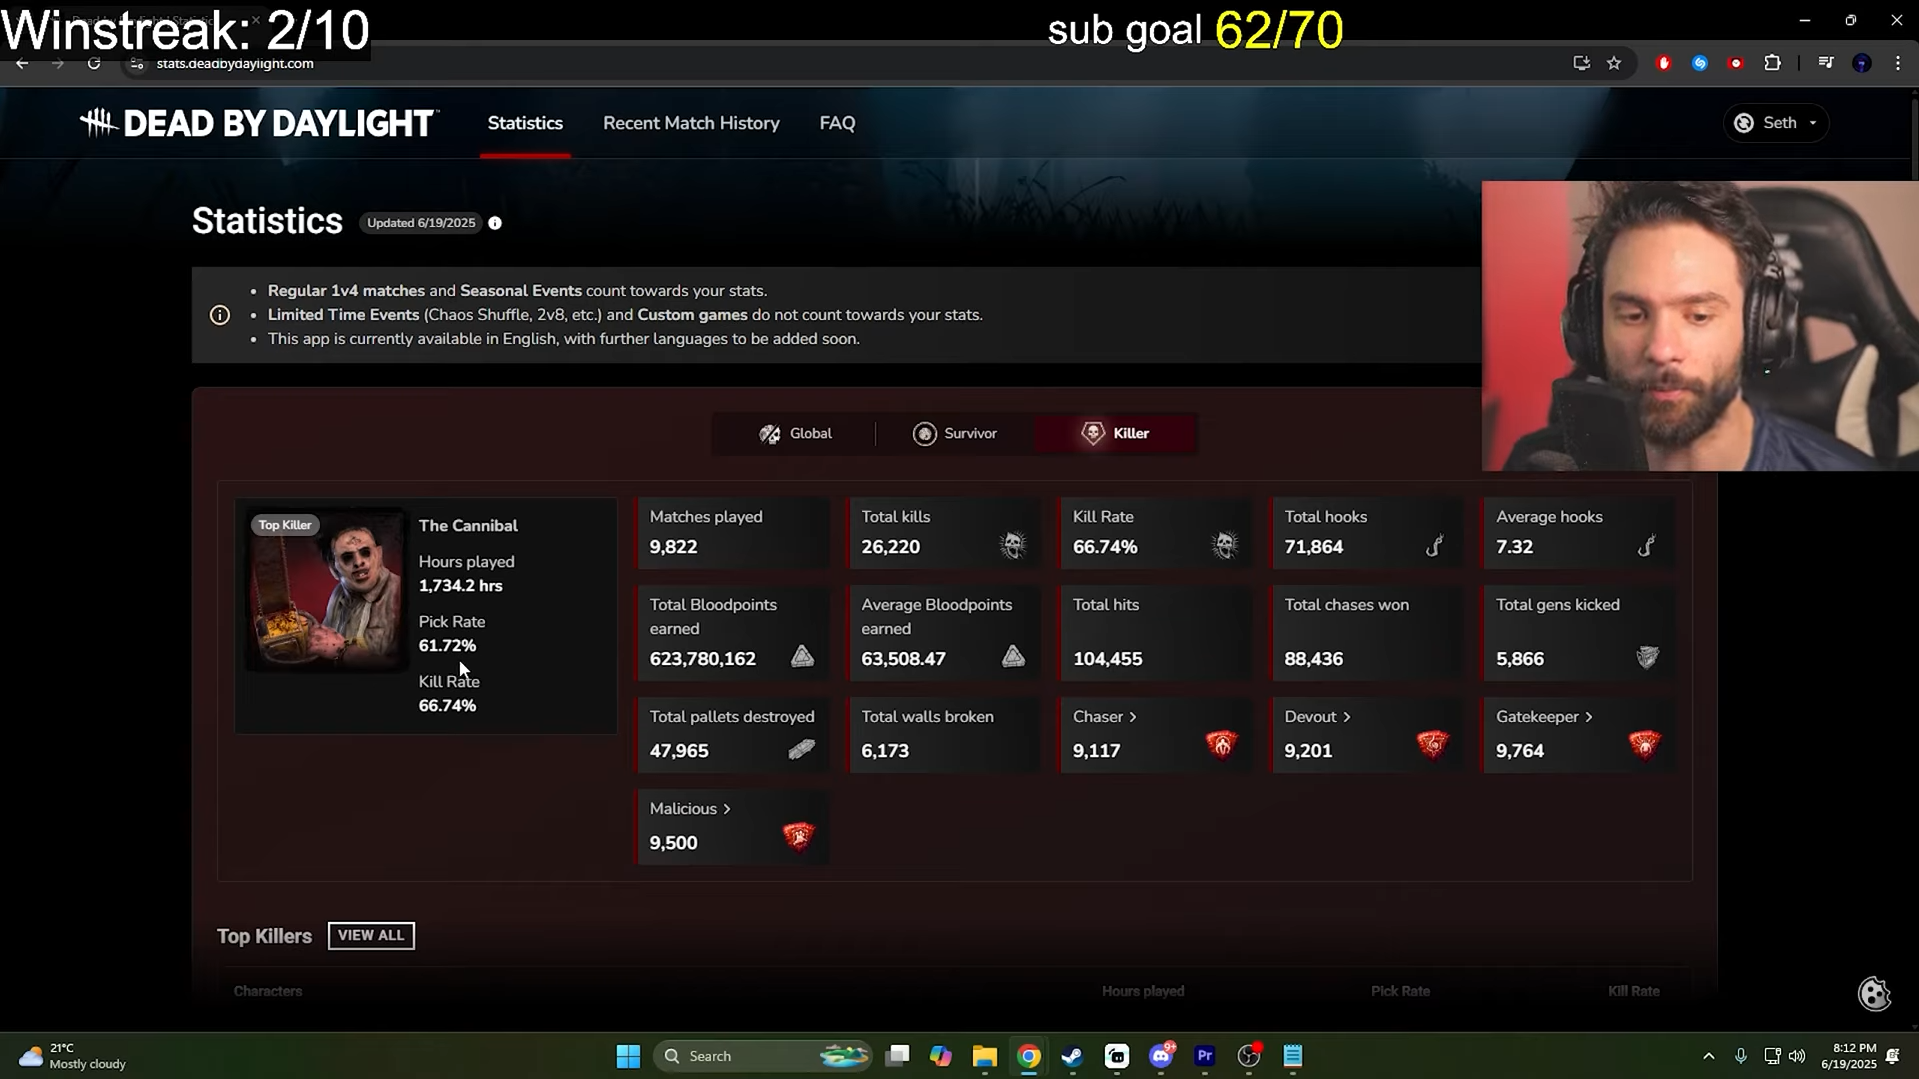Open the red hand ad-blocker extension

(x=1664, y=63)
